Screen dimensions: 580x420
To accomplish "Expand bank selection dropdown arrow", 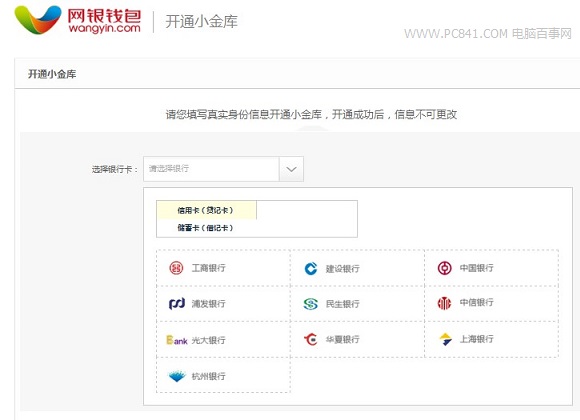I will point(291,169).
